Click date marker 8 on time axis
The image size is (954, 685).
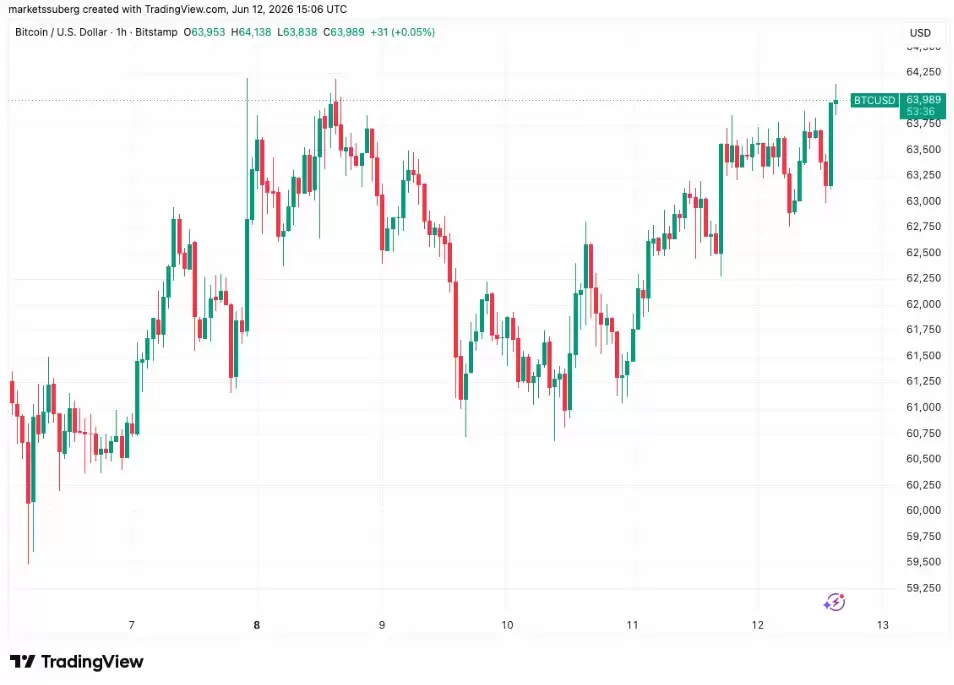[x=257, y=625]
